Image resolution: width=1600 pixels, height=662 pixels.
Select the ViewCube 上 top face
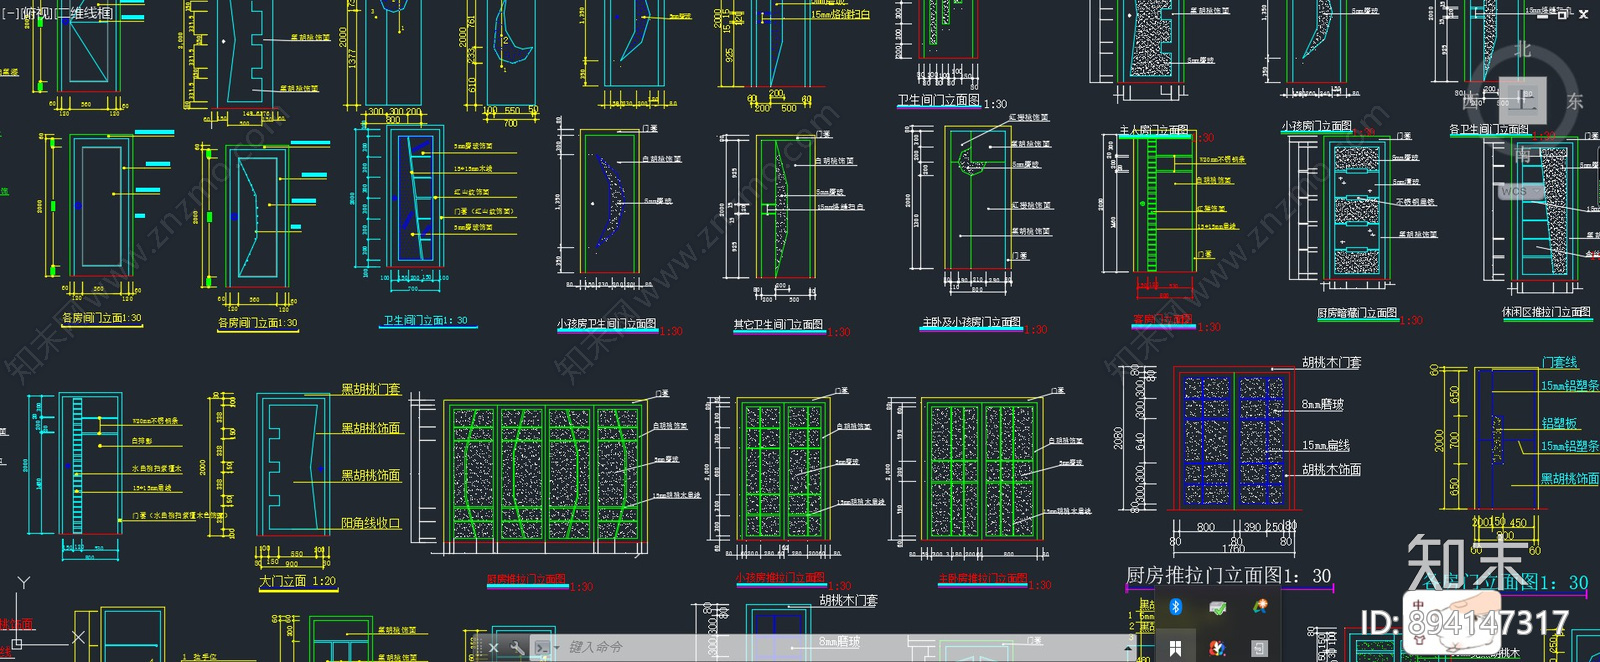tap(1523, 100)
